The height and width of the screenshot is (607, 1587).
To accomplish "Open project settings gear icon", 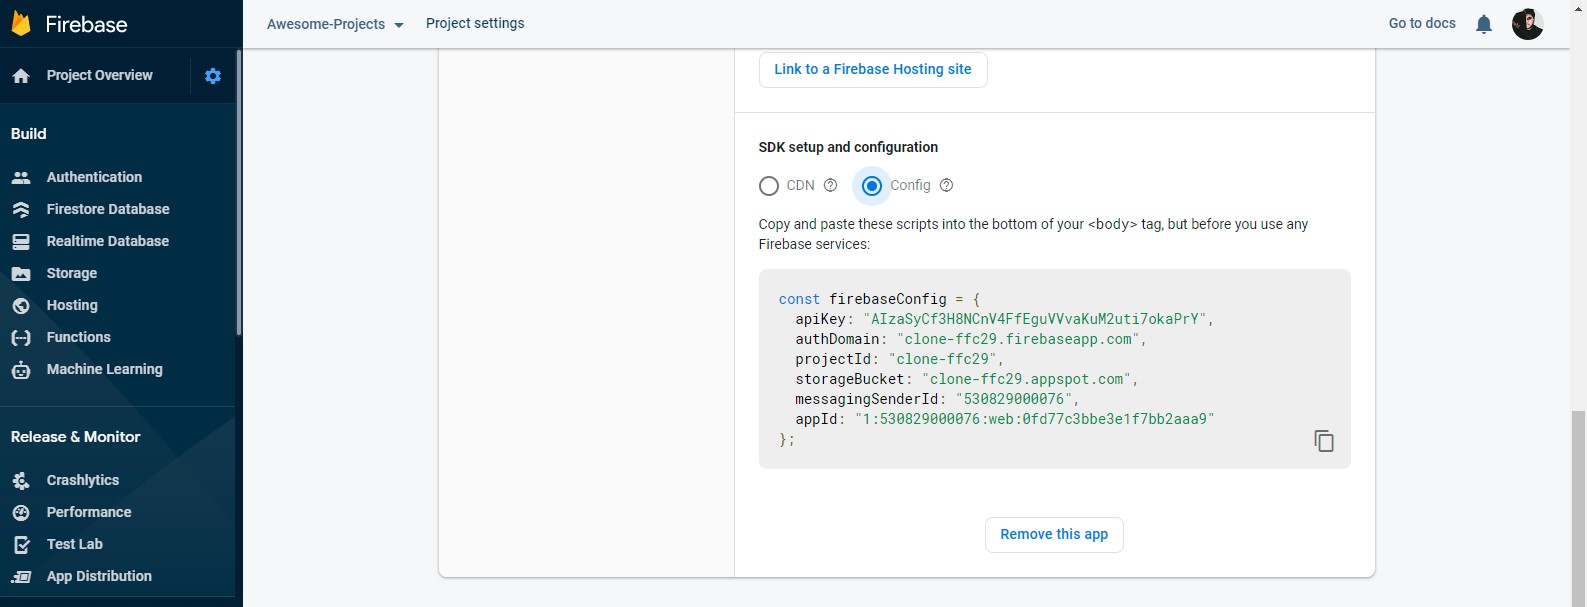I will 213,76.
